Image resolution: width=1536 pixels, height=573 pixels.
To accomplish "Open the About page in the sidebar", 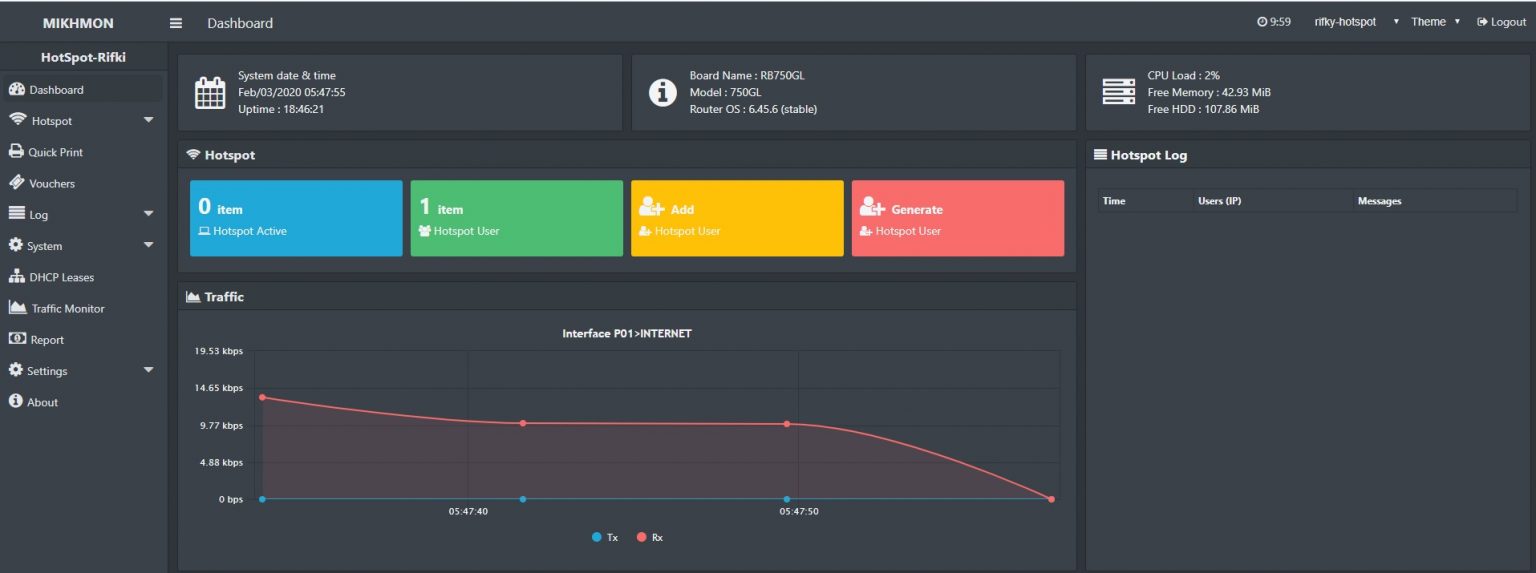I will [83, 401].
